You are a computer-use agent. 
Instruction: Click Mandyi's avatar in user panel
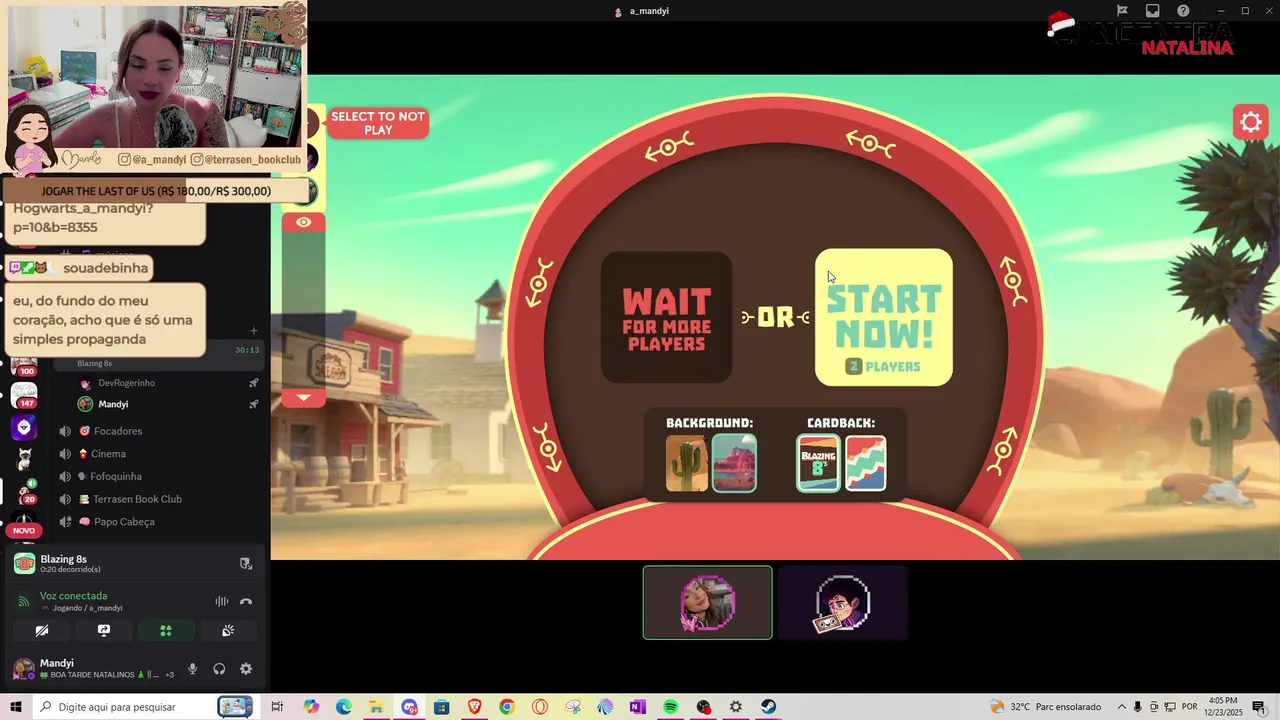click(x=22, y=668)
